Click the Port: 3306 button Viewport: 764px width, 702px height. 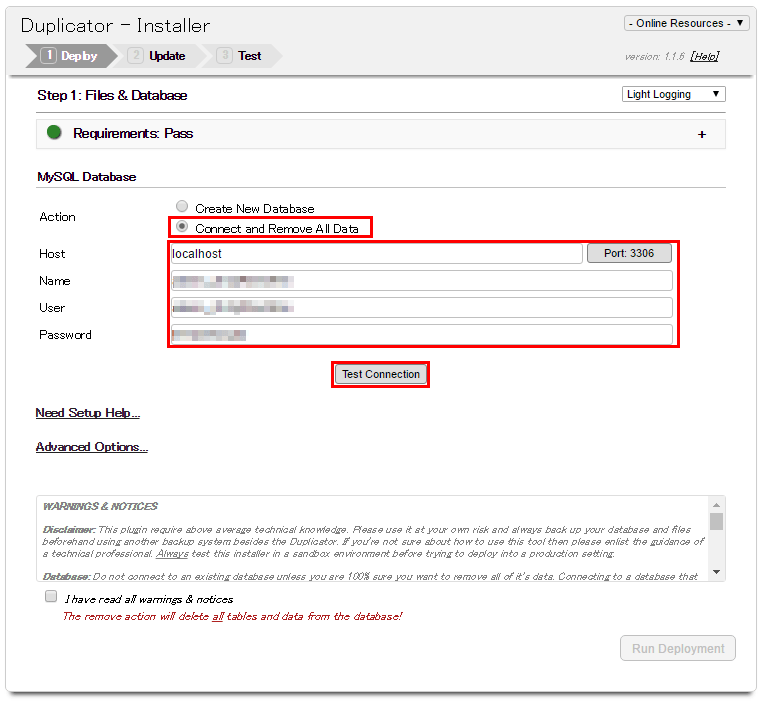pos(629,253)
